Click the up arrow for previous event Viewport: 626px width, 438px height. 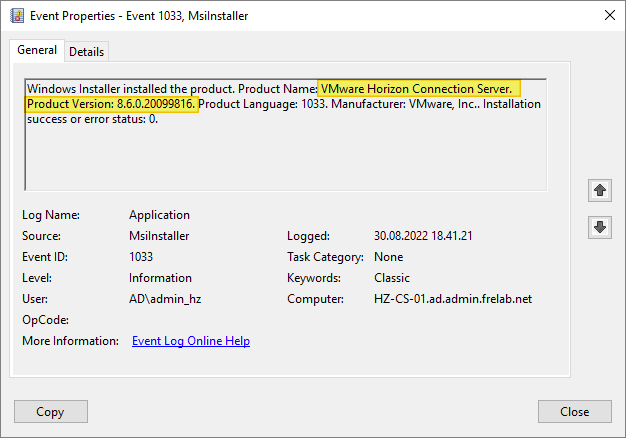(x=600, y=189)
